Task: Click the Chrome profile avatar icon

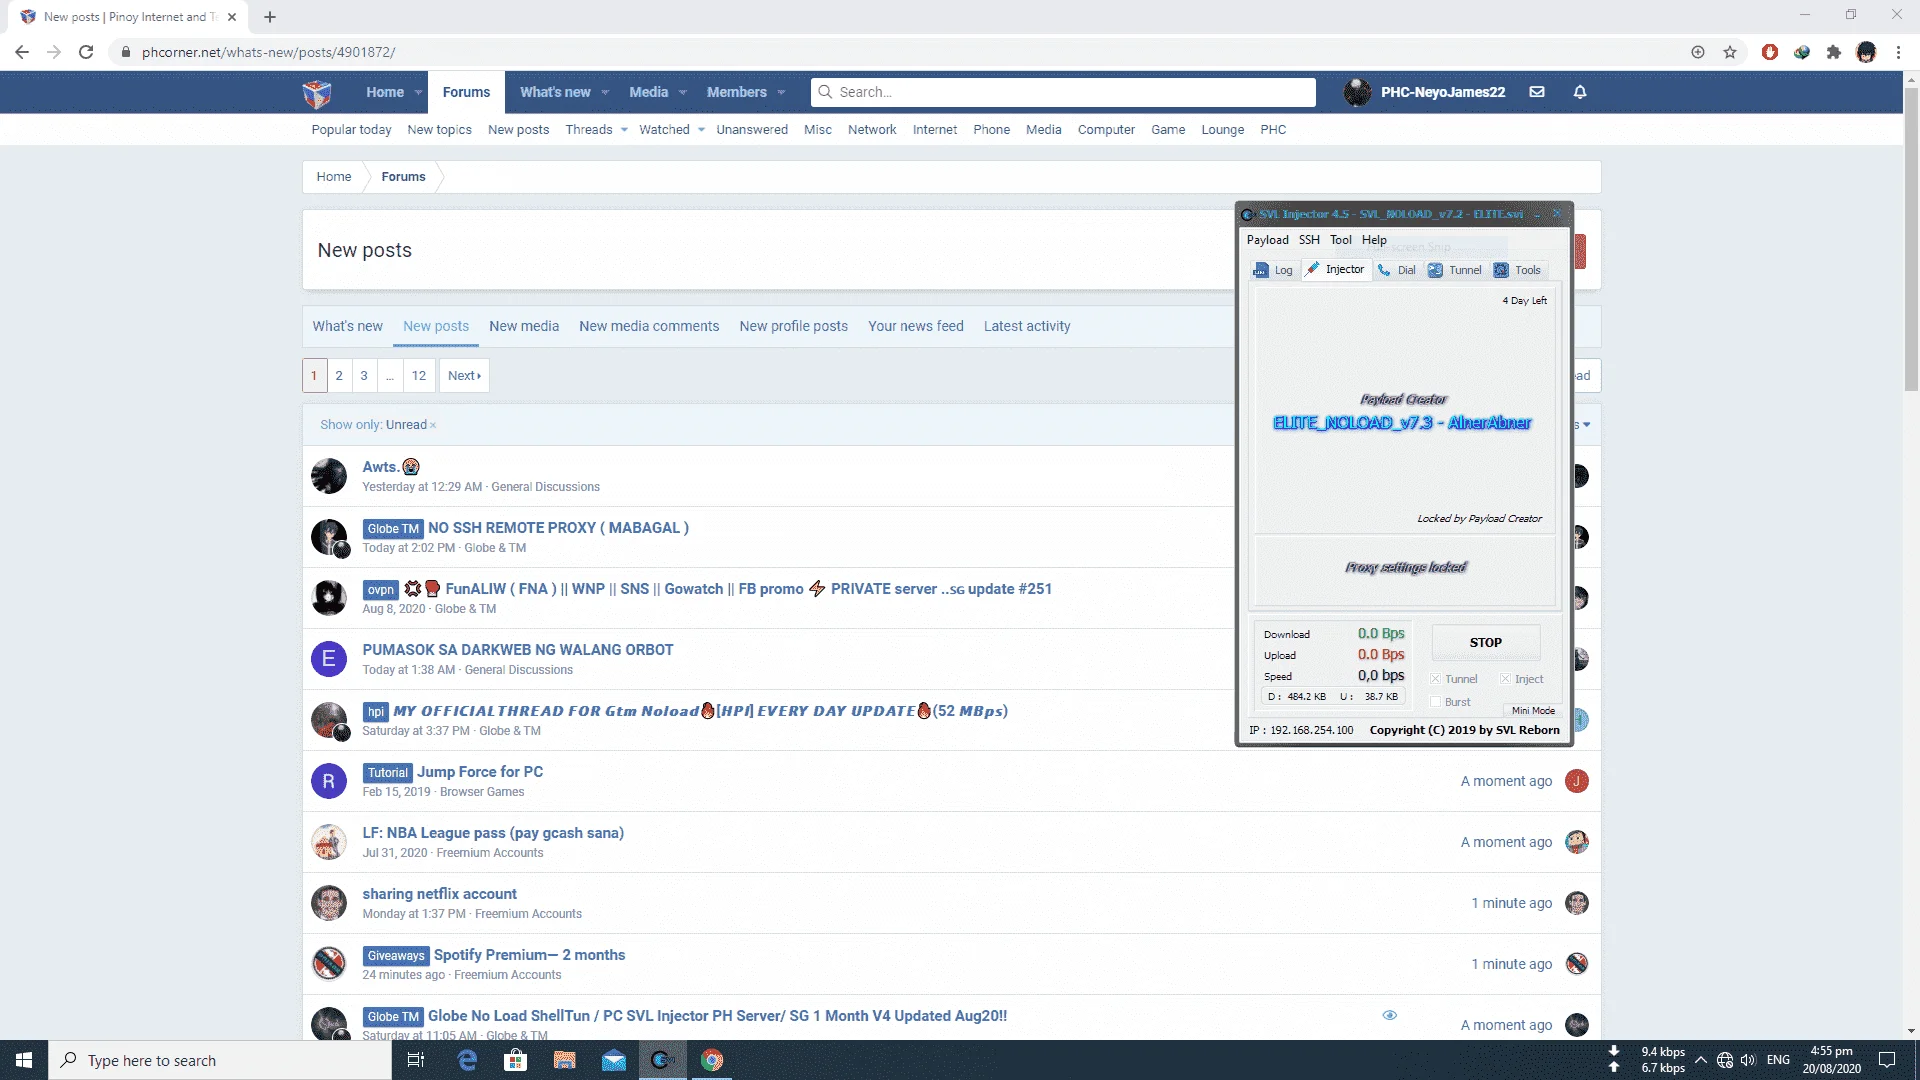Action: (x=1866, y=52)
